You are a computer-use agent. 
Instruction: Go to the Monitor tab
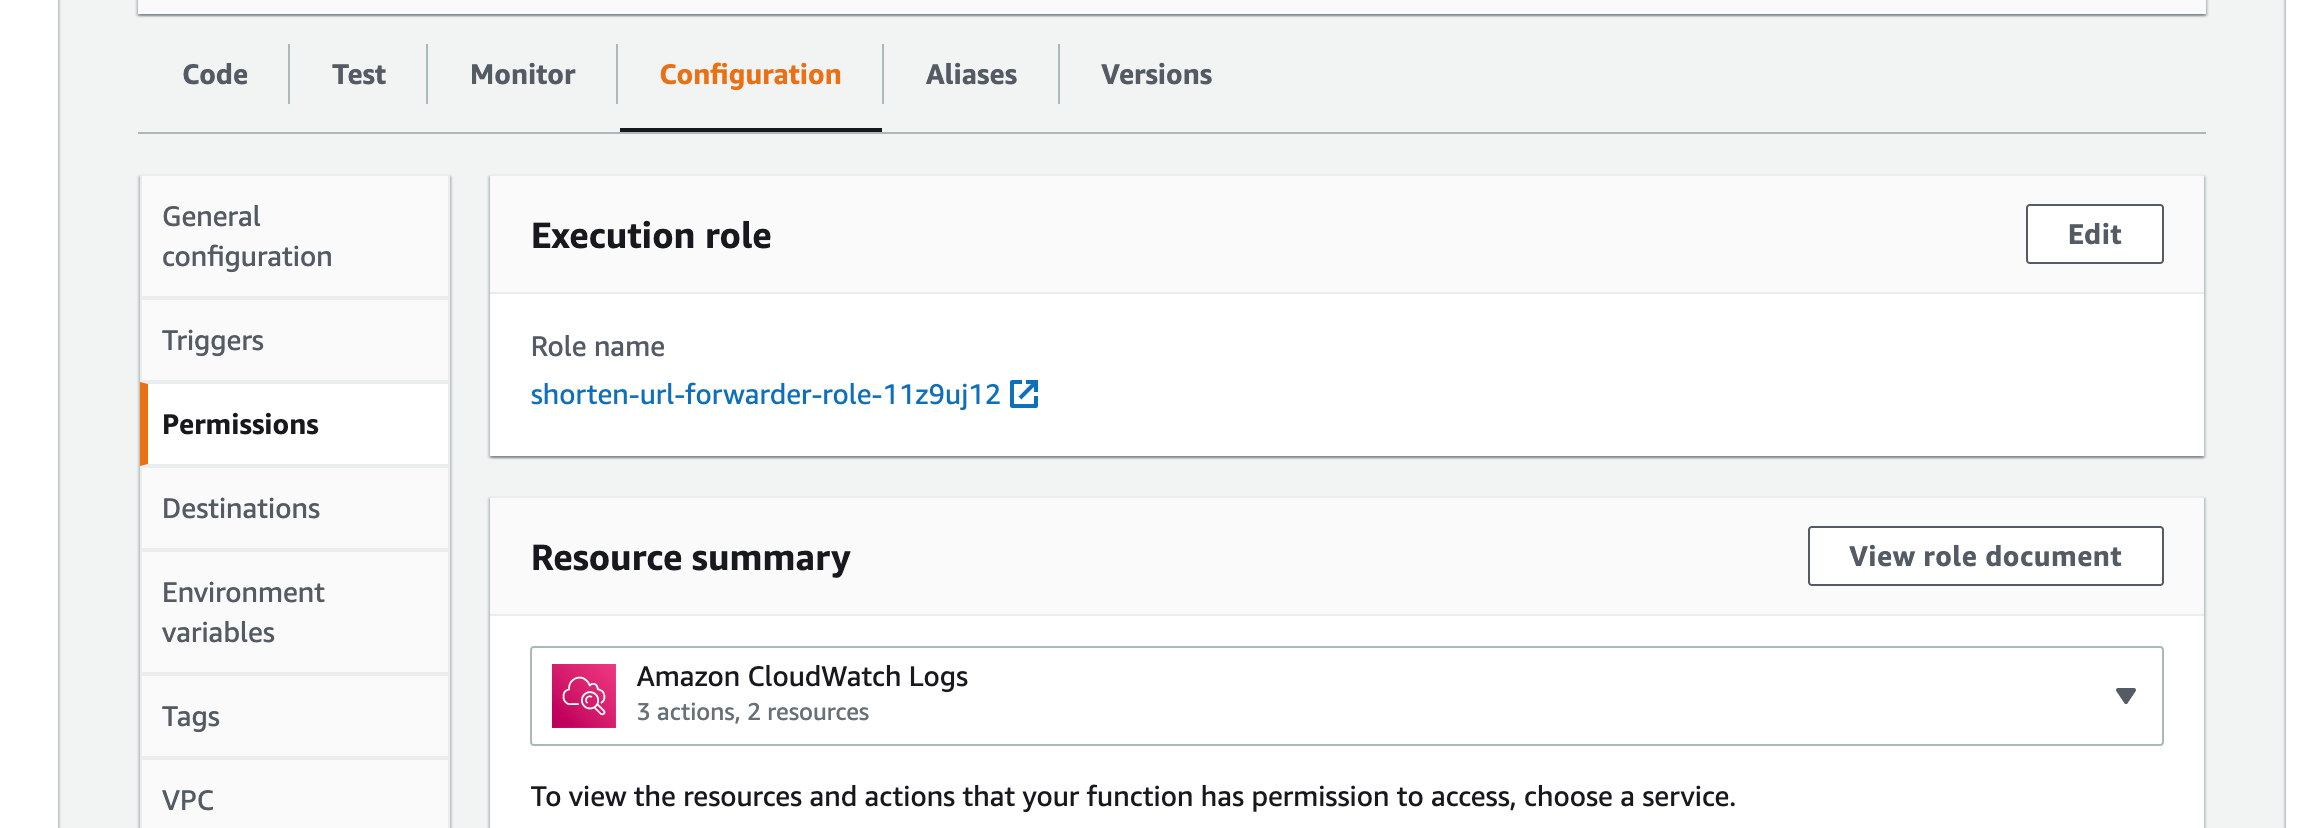click(x=523, y=75)
